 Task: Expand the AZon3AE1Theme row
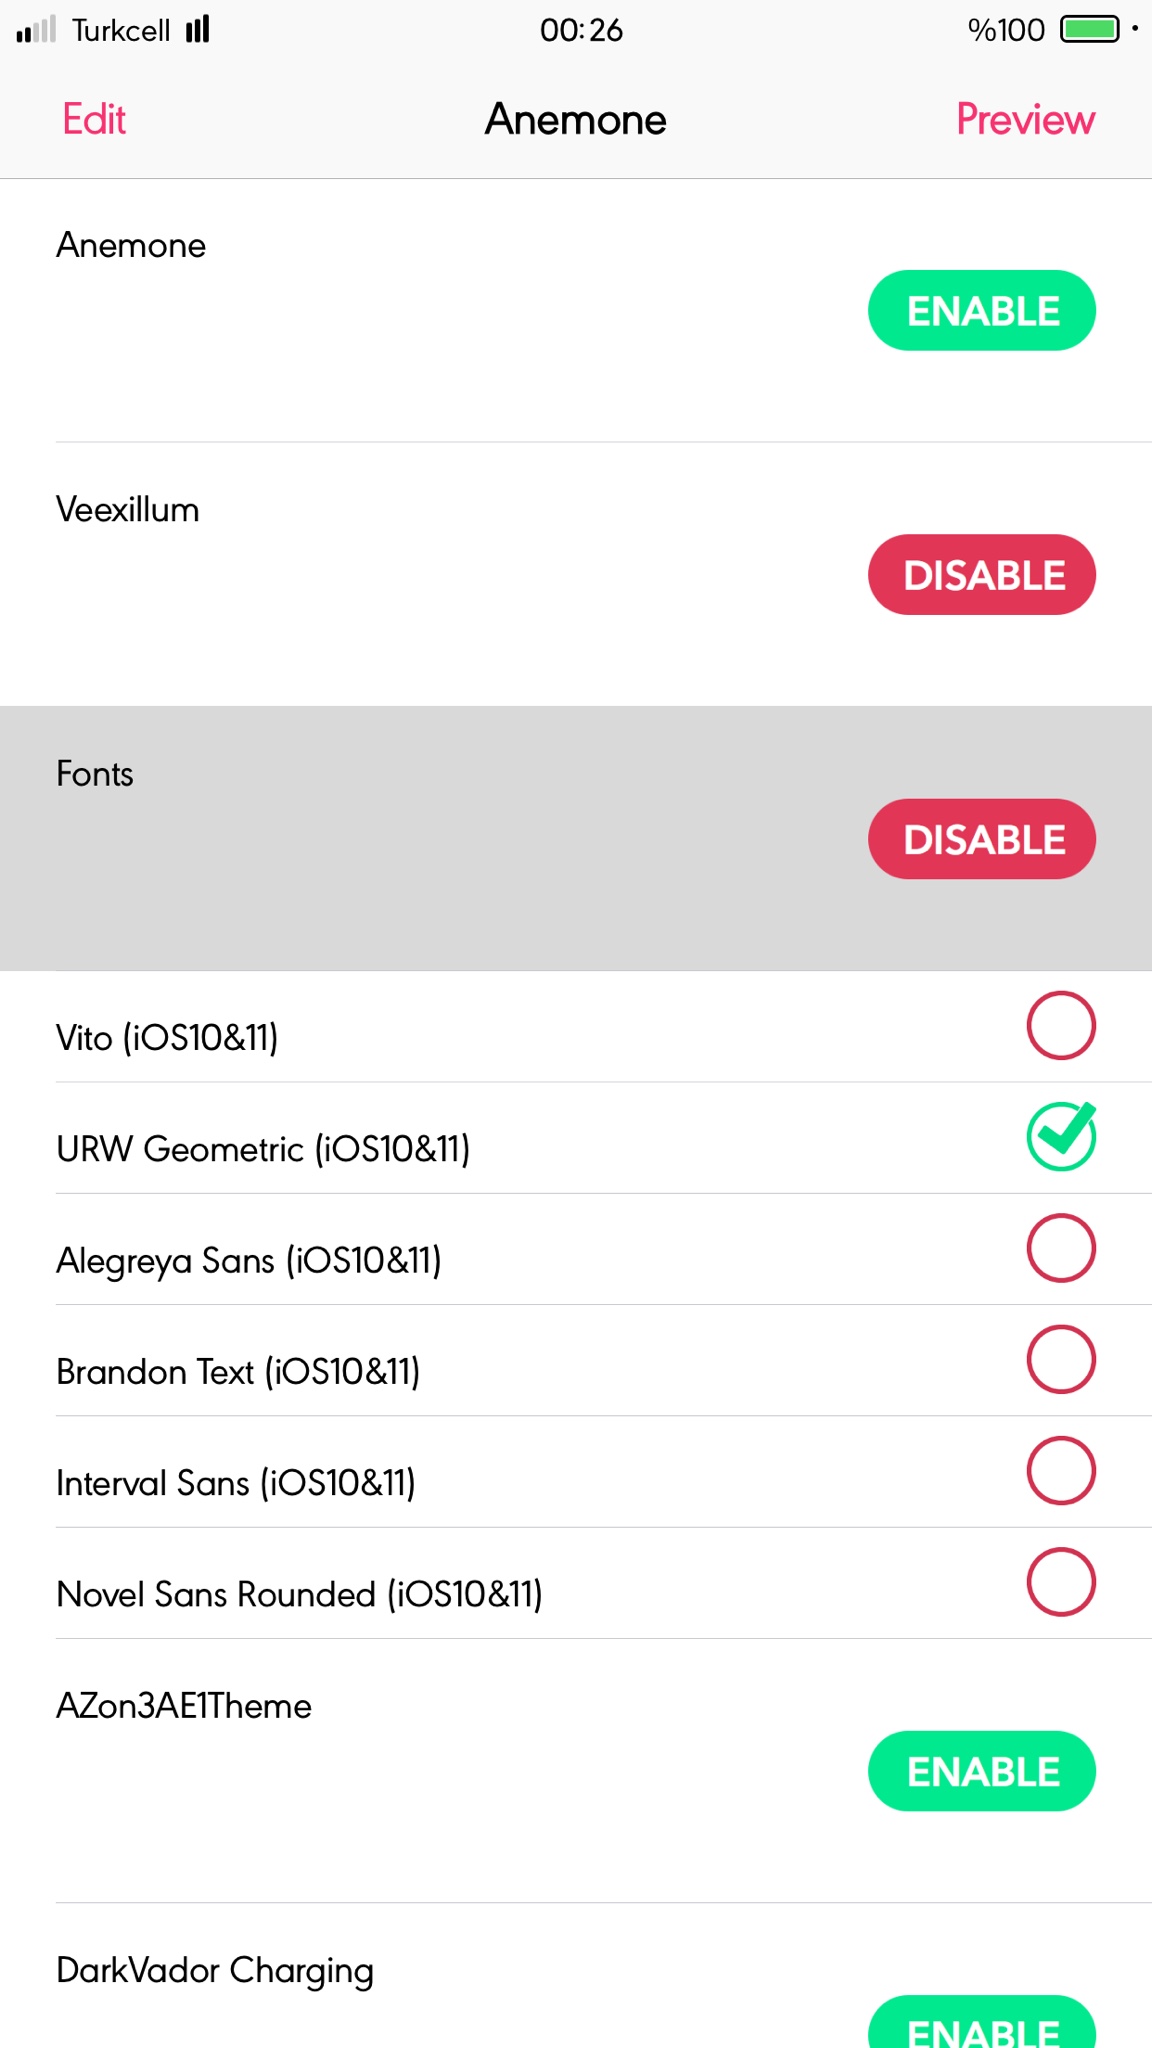point(400,1770)
